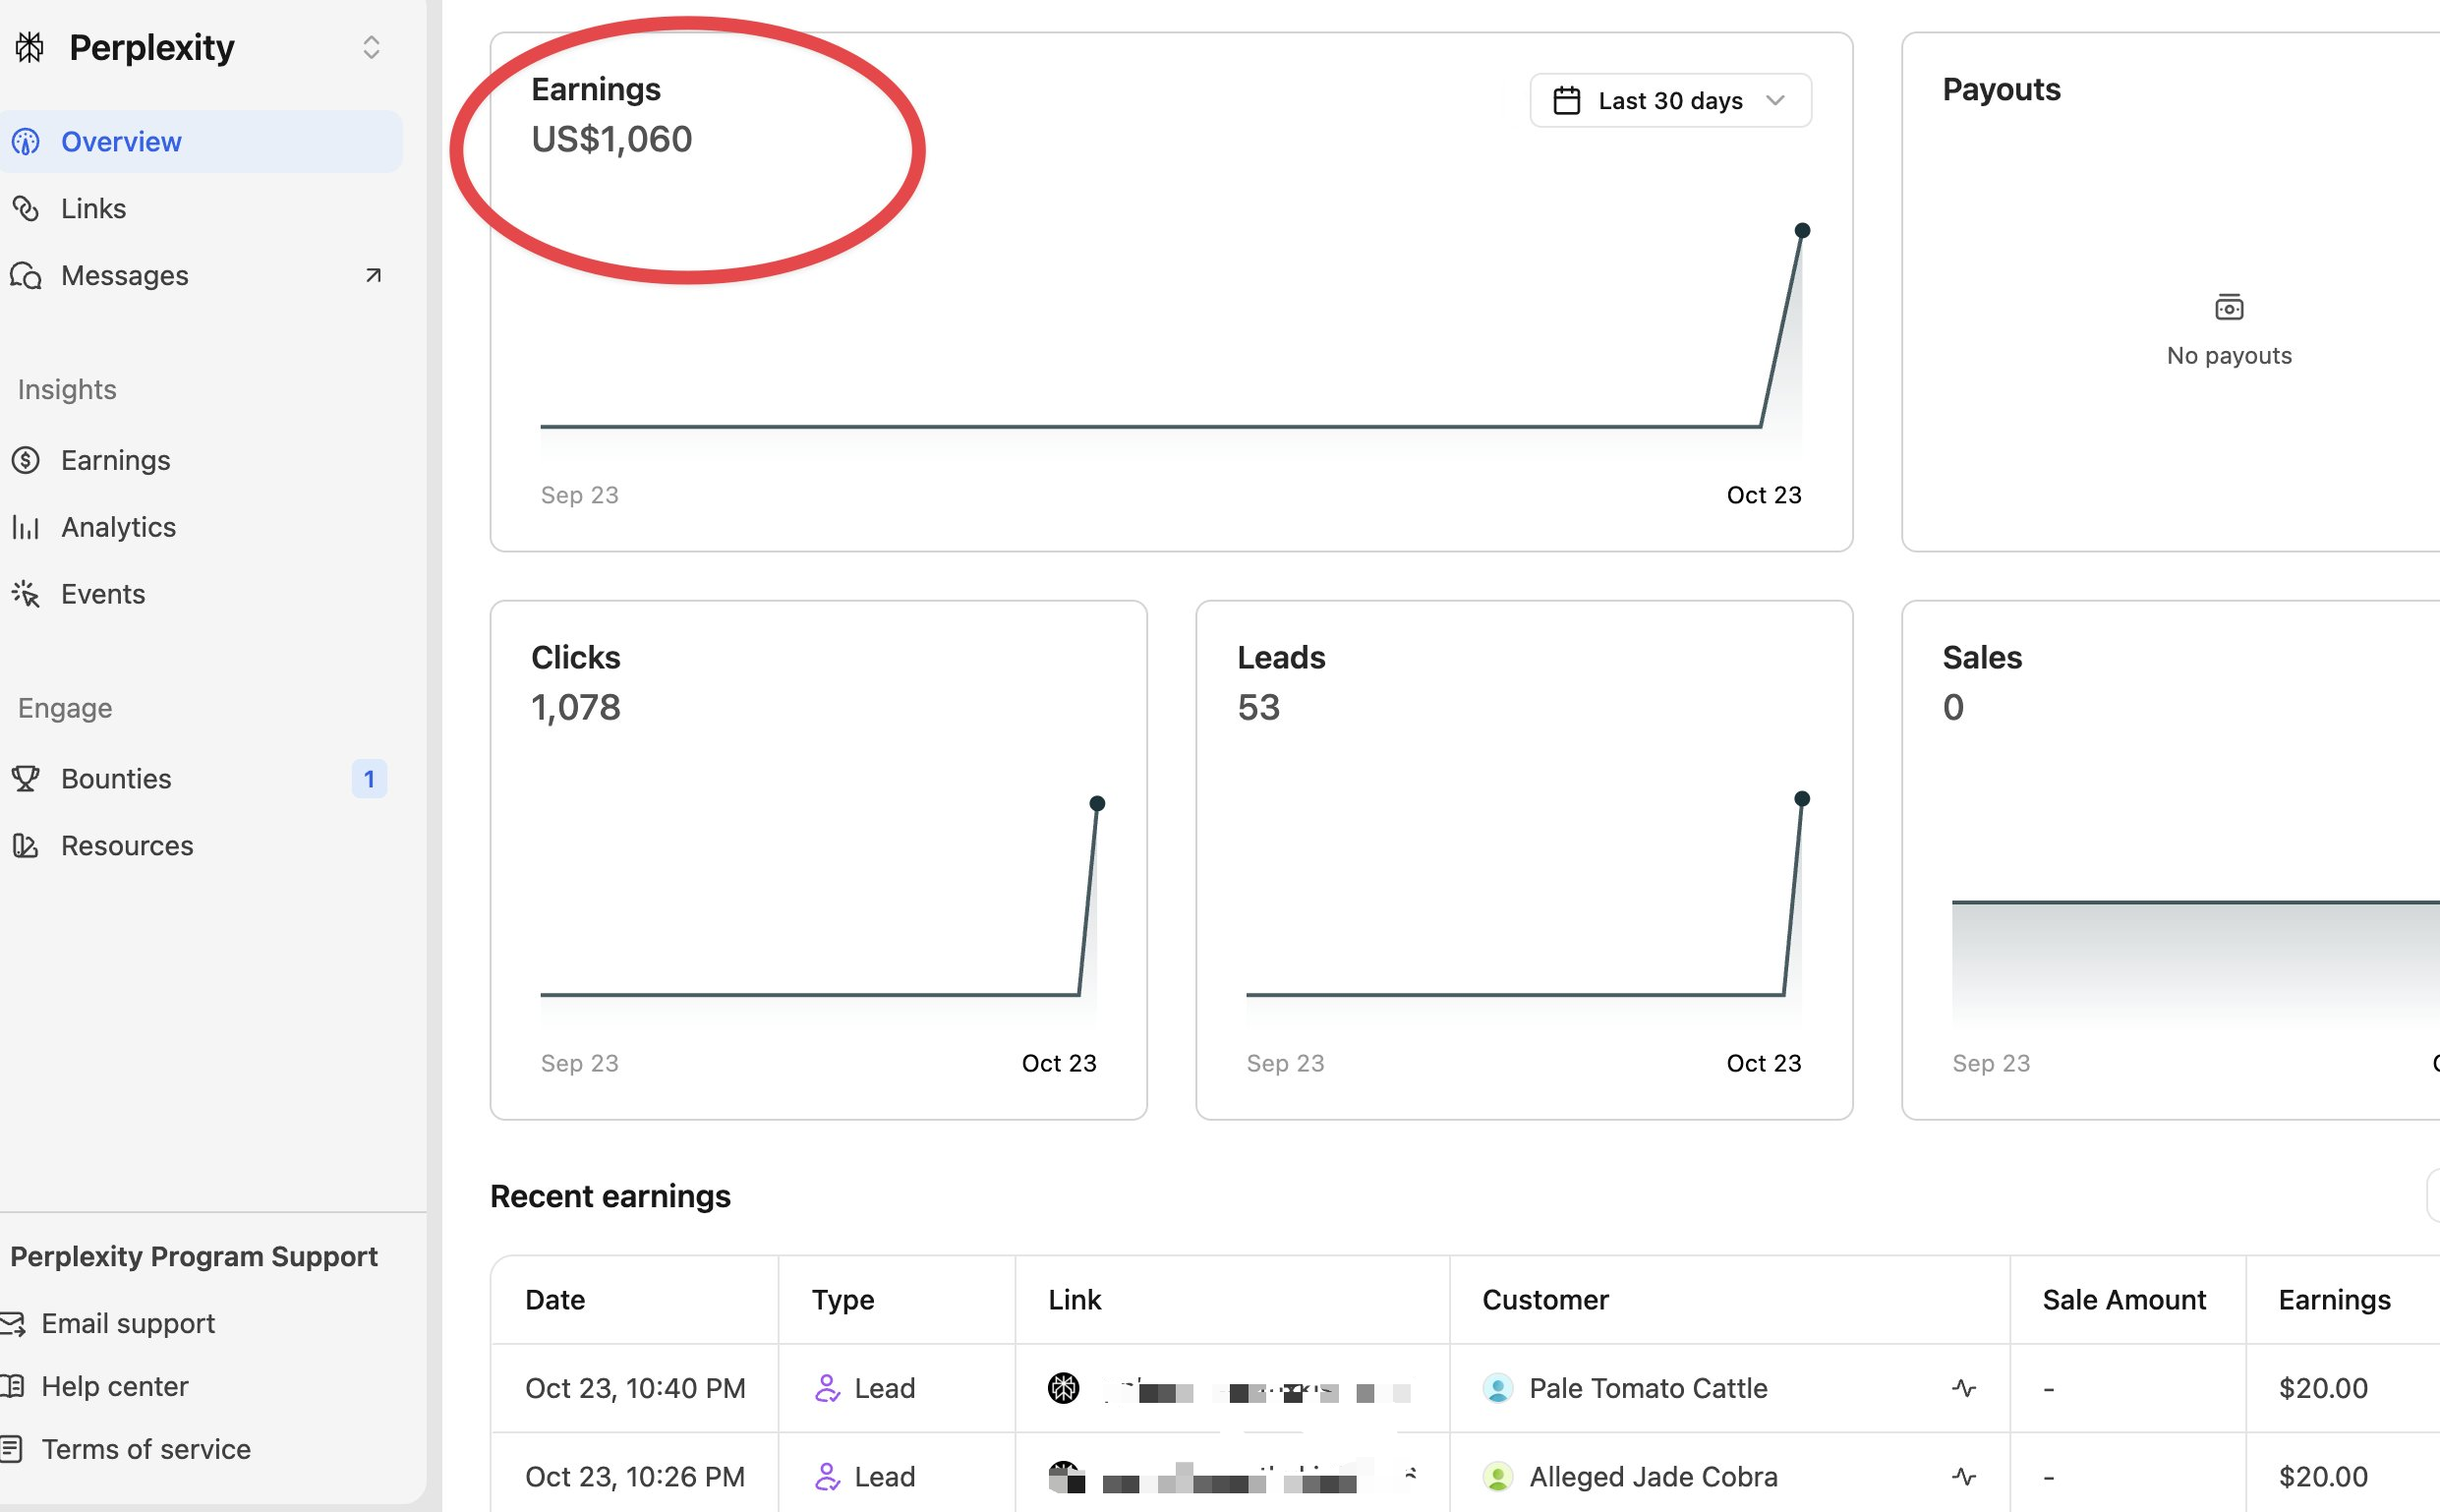The height and width of the screenshot is (1512, 2440).
Task: Click activity icon for Pale Tomato Cattle
Action: pyautogui.click(x=1963, y=1388)
